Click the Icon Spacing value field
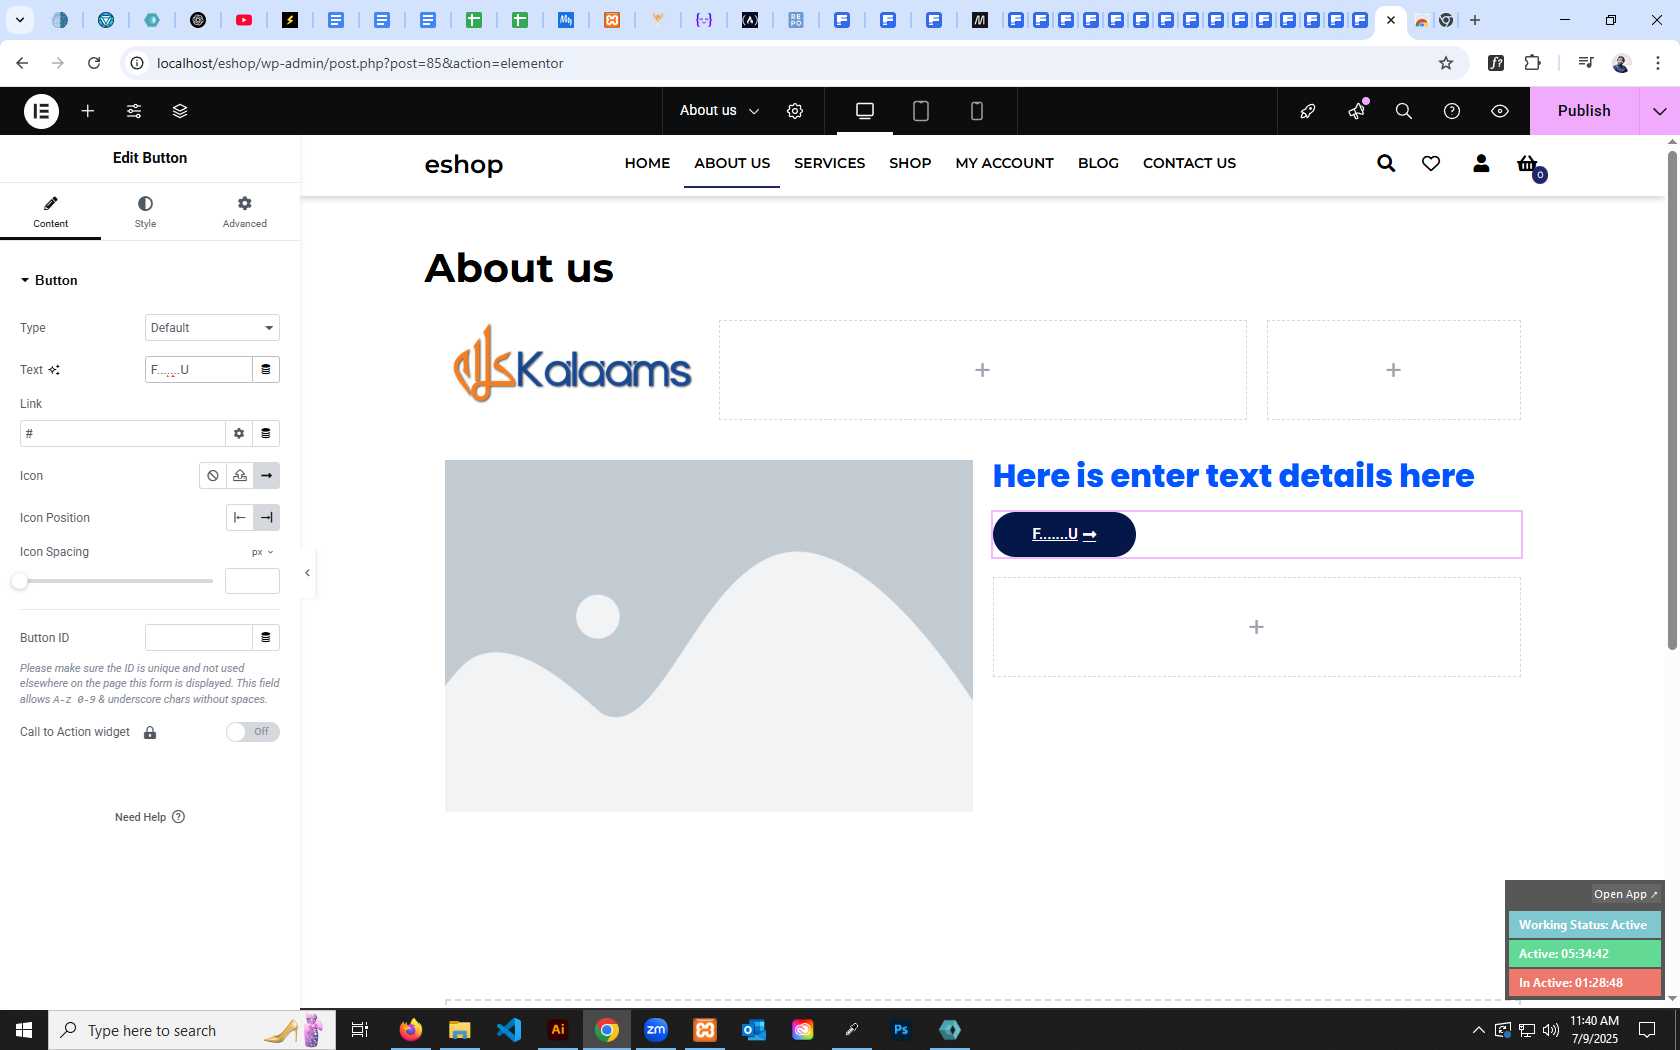Image resolution: width=1680 pixels, height=1050 pixels. click(252, 581)
